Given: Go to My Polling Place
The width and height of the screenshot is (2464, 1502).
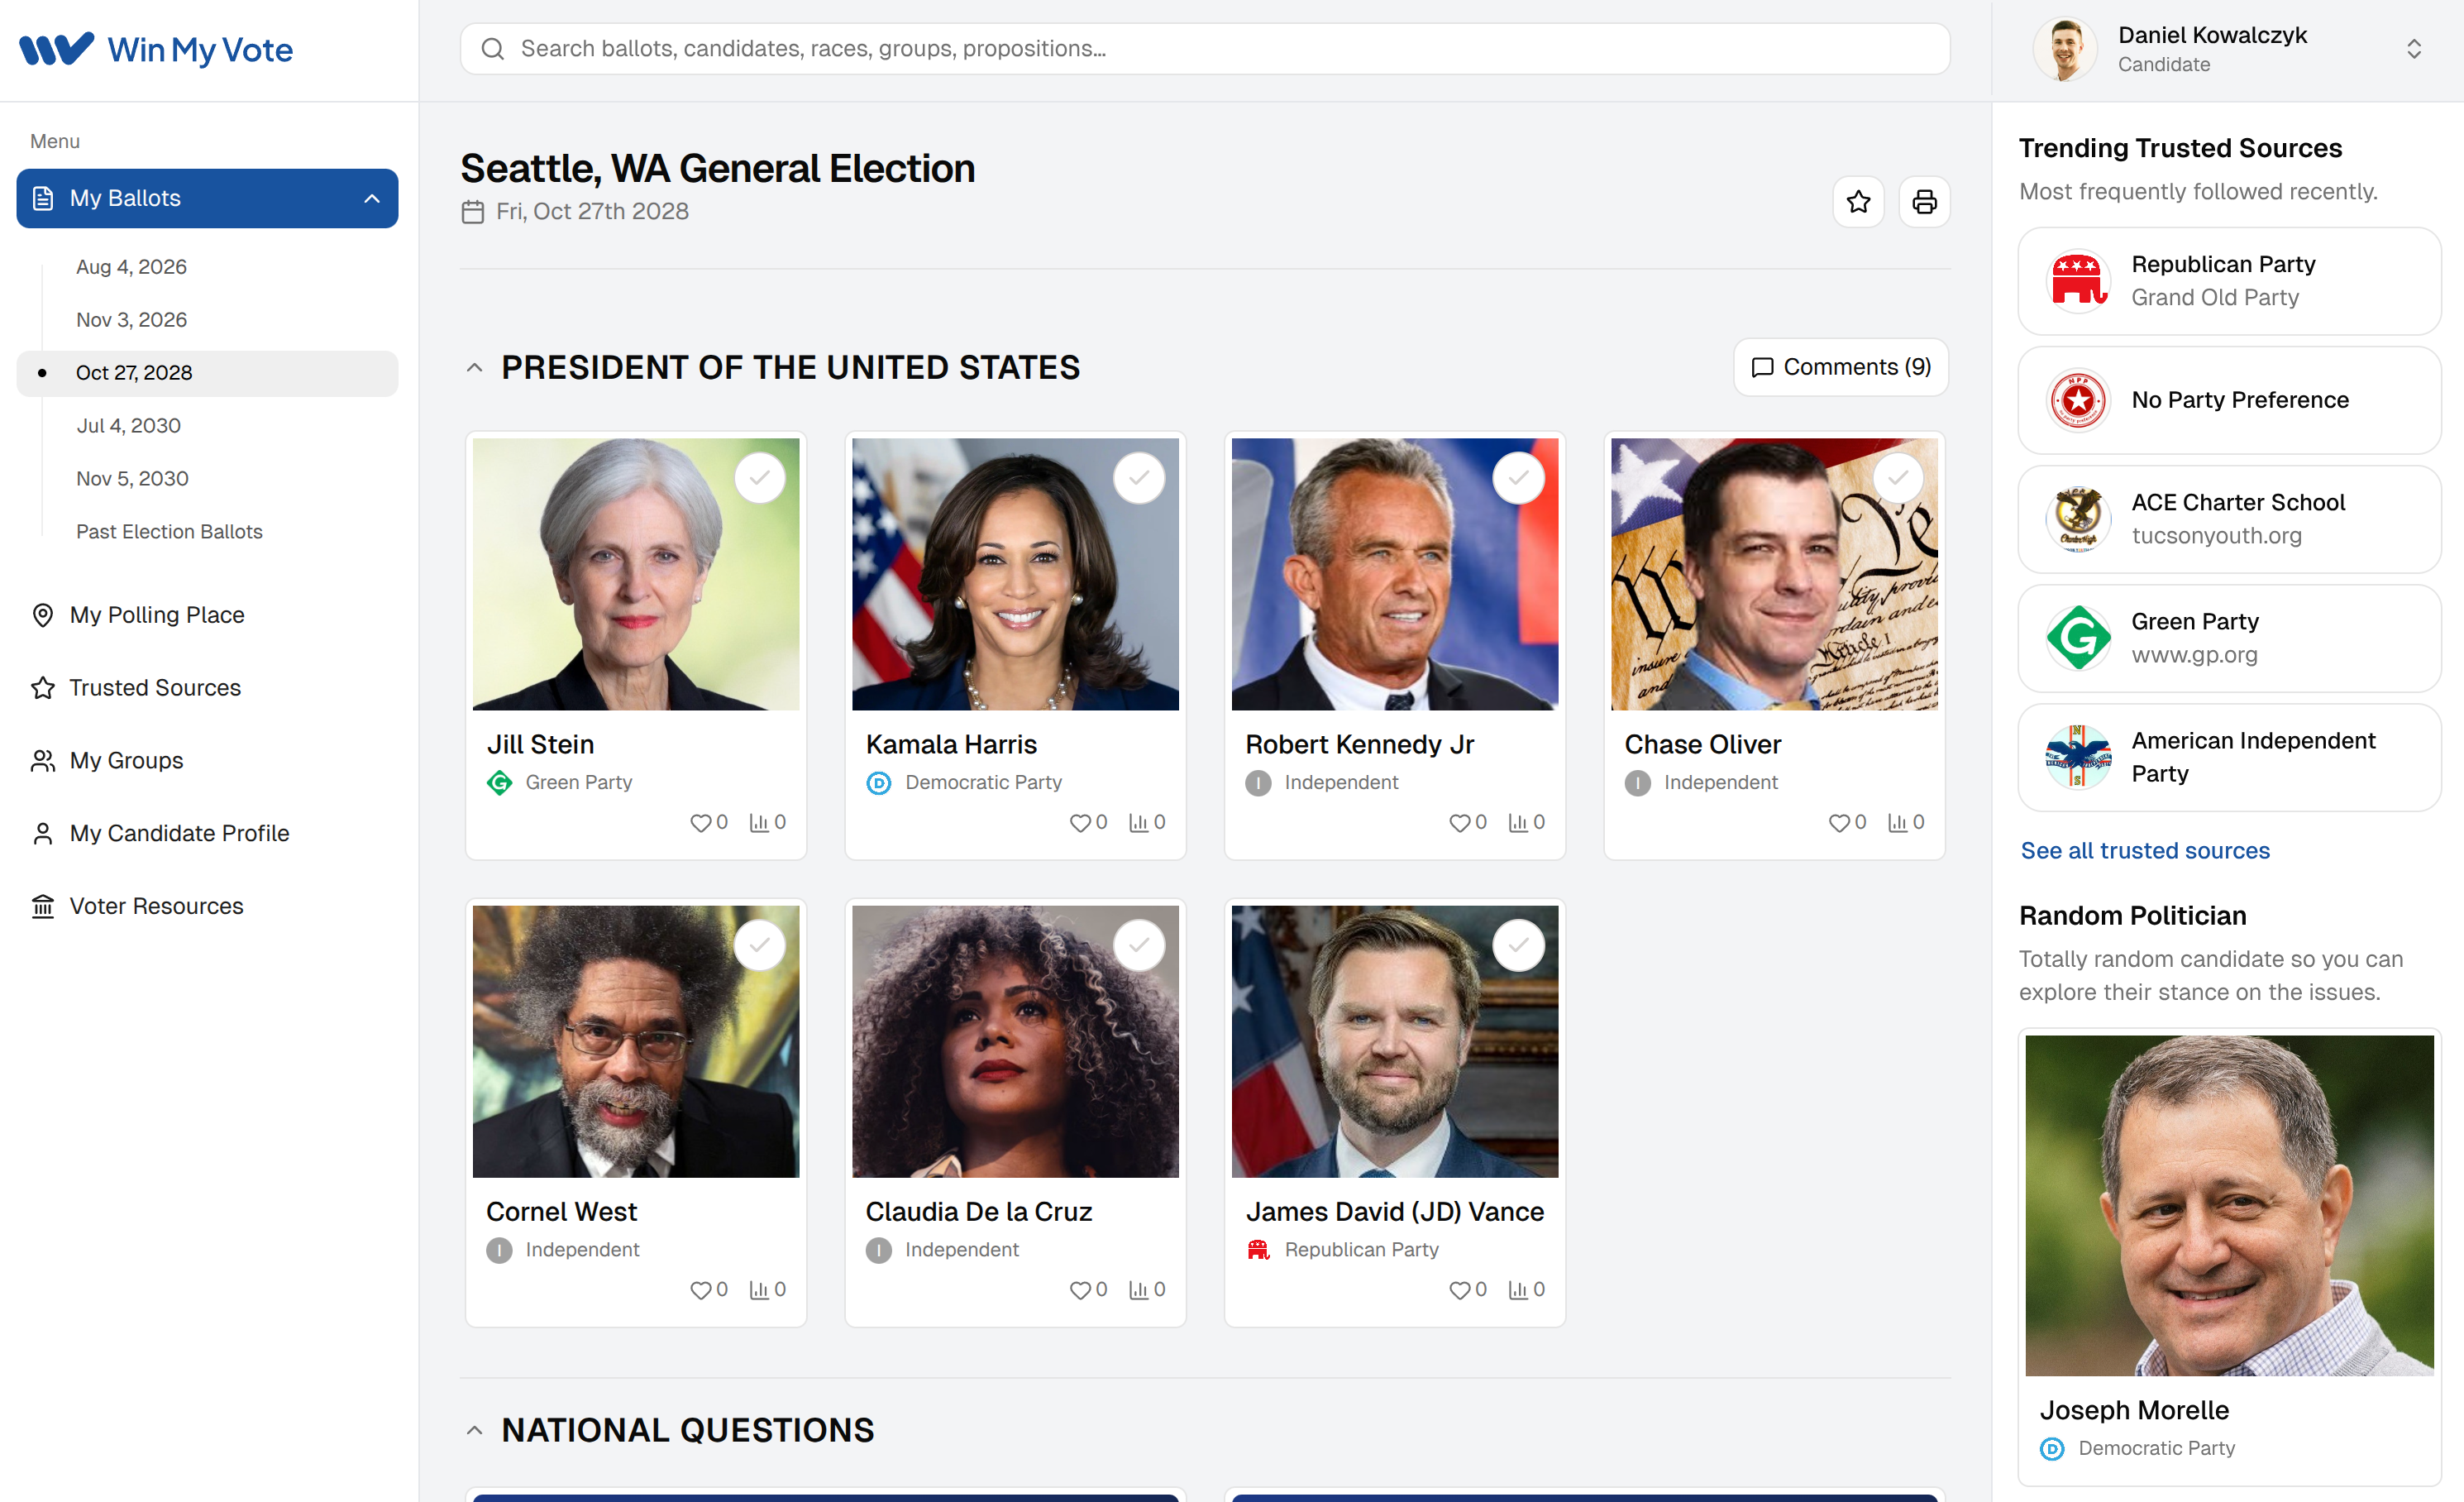Looking at the screenshot, I should (157, 615).
